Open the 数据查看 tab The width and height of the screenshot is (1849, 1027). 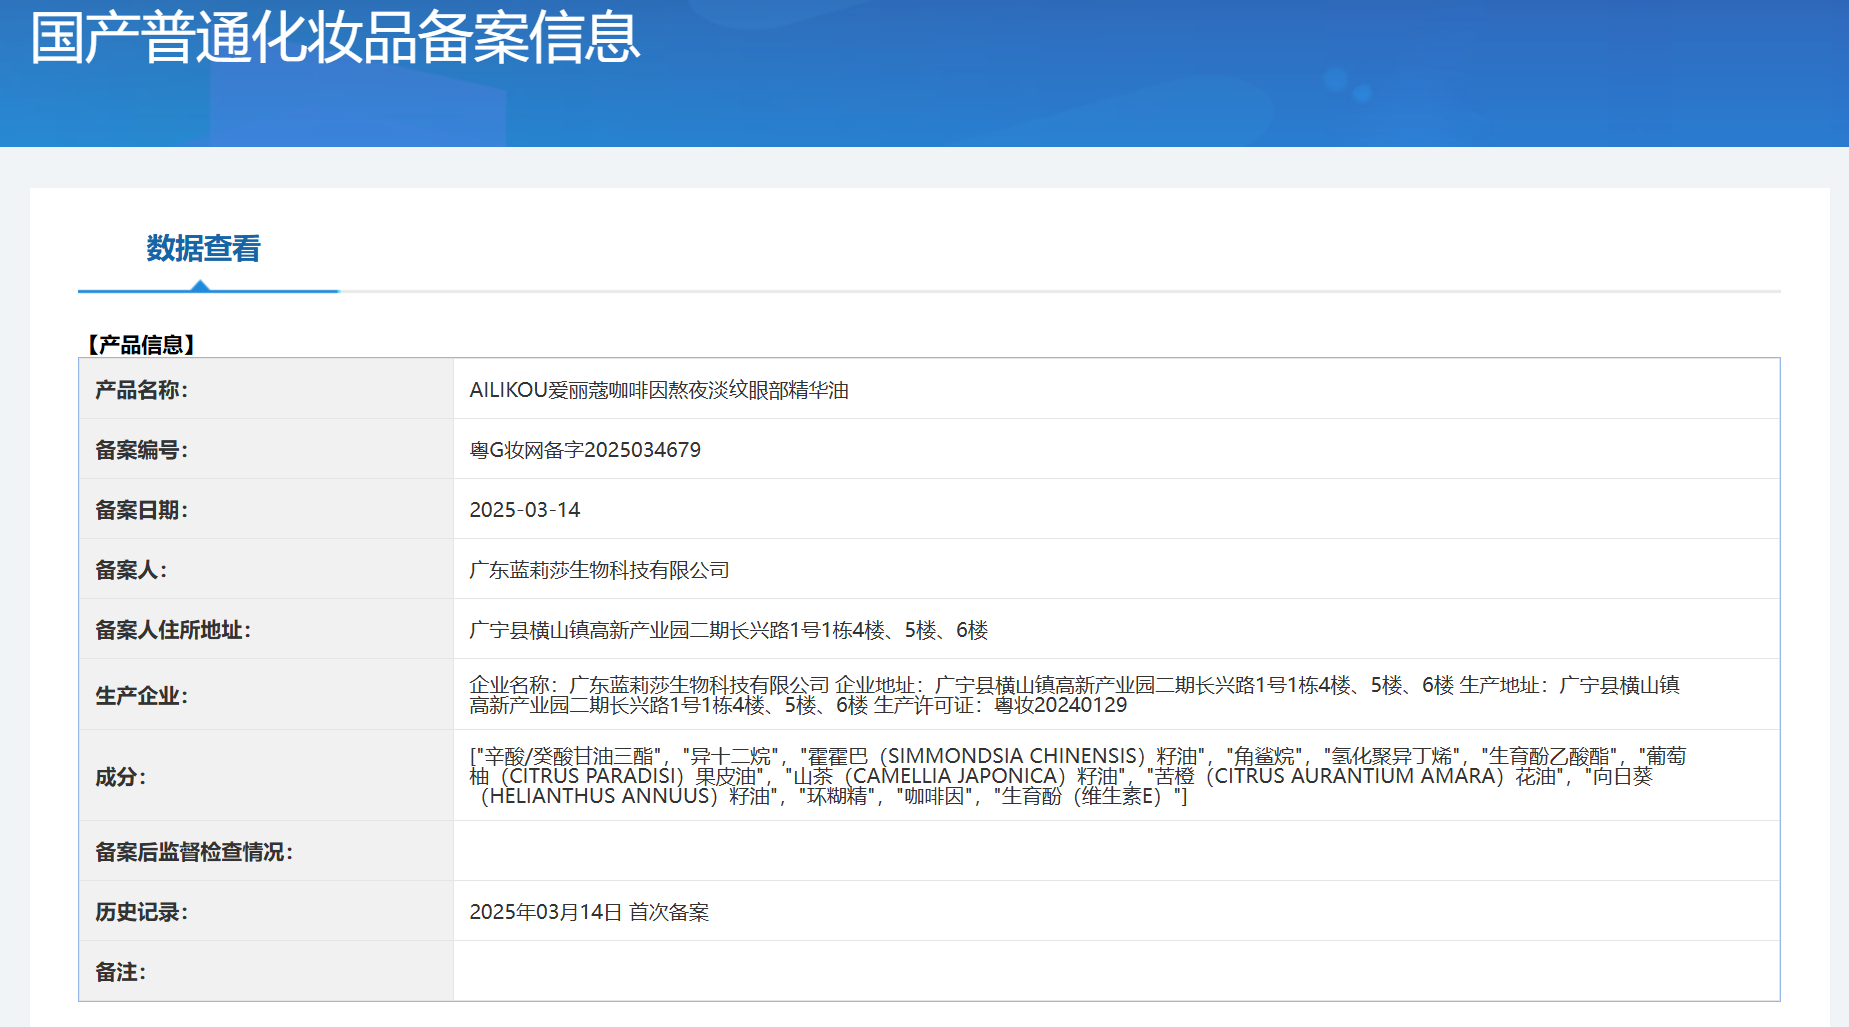point(203,248)
